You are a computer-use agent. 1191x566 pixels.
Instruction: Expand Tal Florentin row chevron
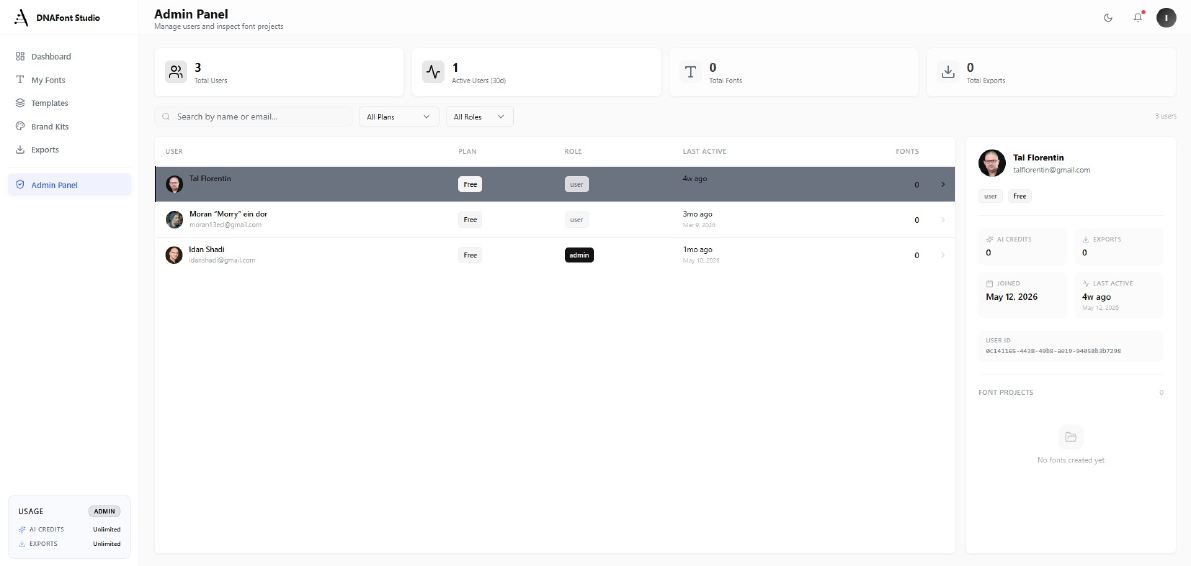(x=943, y=184)
